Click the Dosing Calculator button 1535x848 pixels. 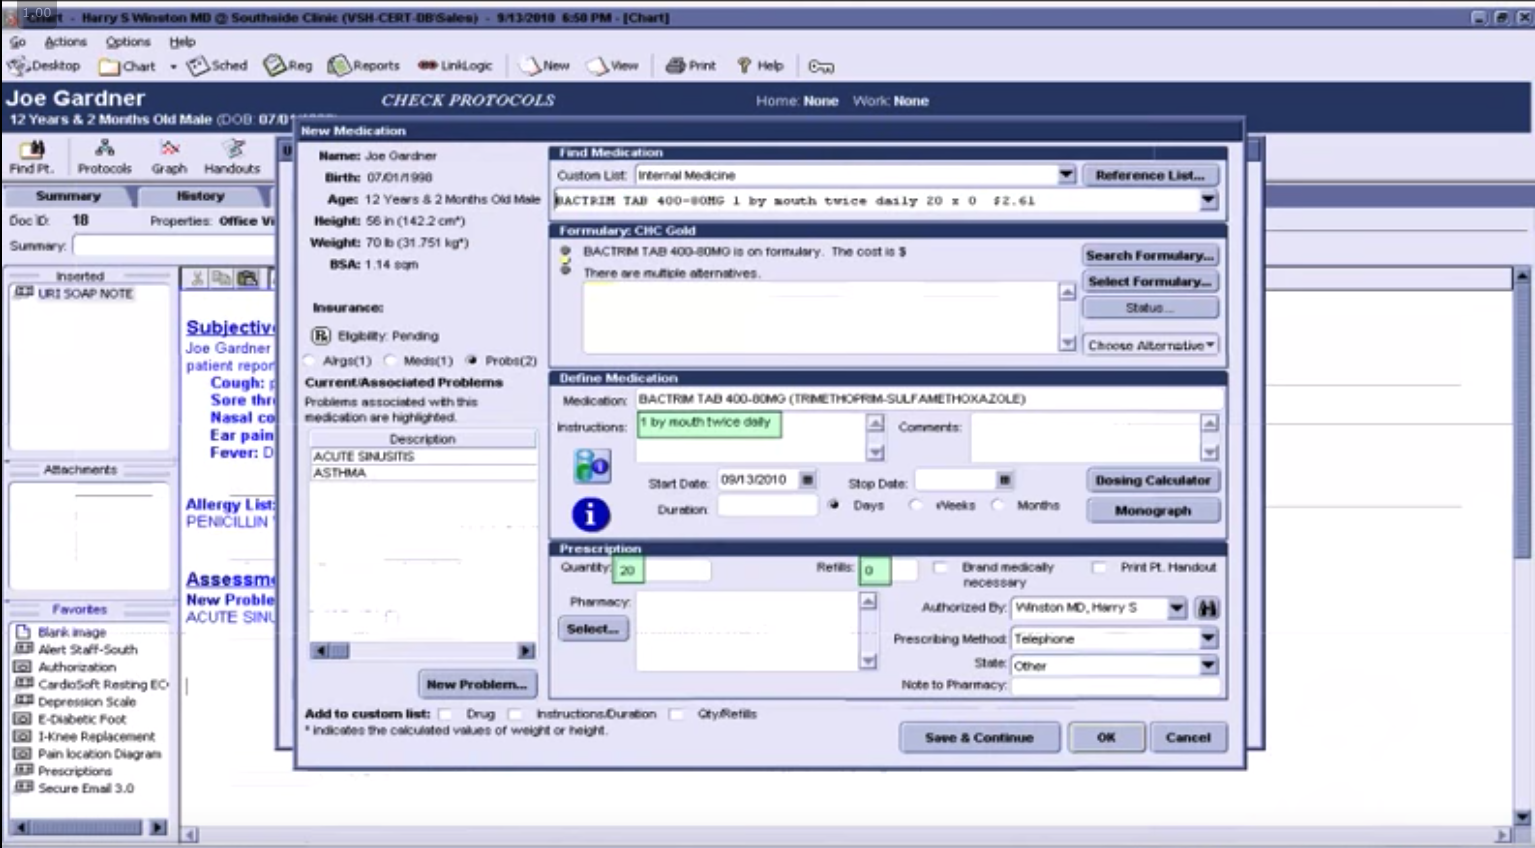1151,479
